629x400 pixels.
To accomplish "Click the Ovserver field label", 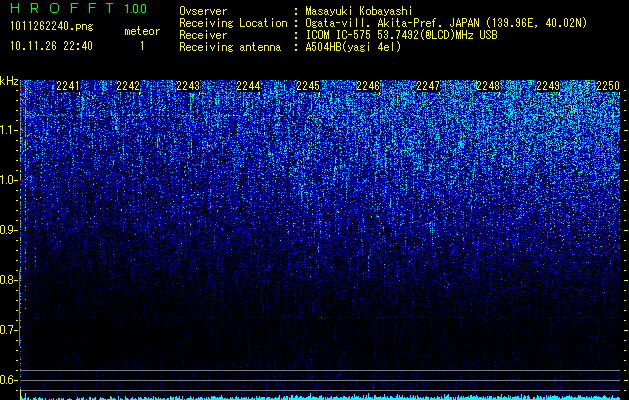I will [x=203, y=11].
